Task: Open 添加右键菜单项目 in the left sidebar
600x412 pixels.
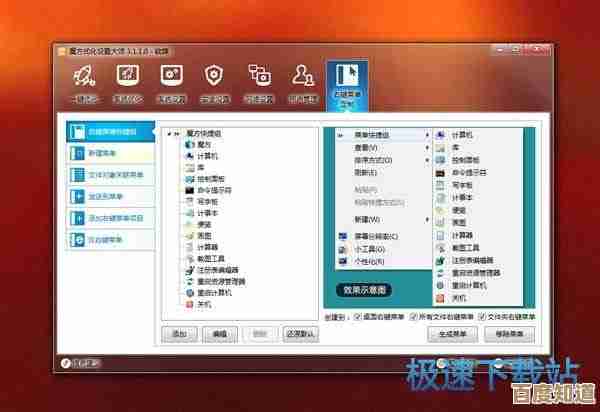Action: click(111, 218)
